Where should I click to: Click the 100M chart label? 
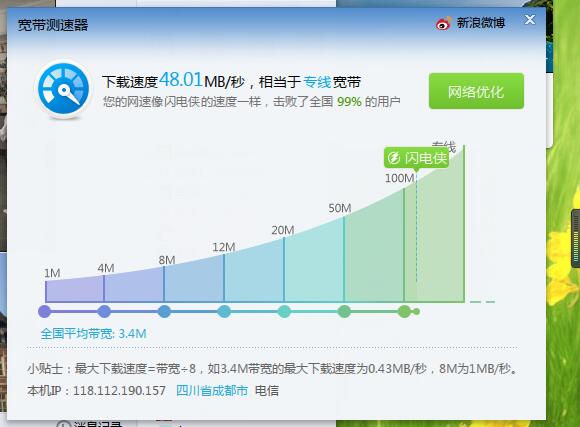[399, 178]
